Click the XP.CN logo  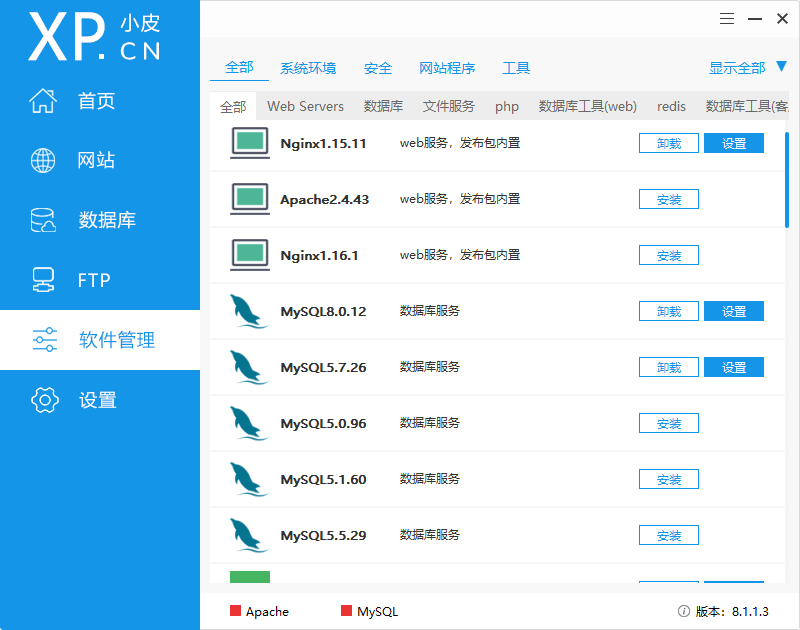(94, 37)
